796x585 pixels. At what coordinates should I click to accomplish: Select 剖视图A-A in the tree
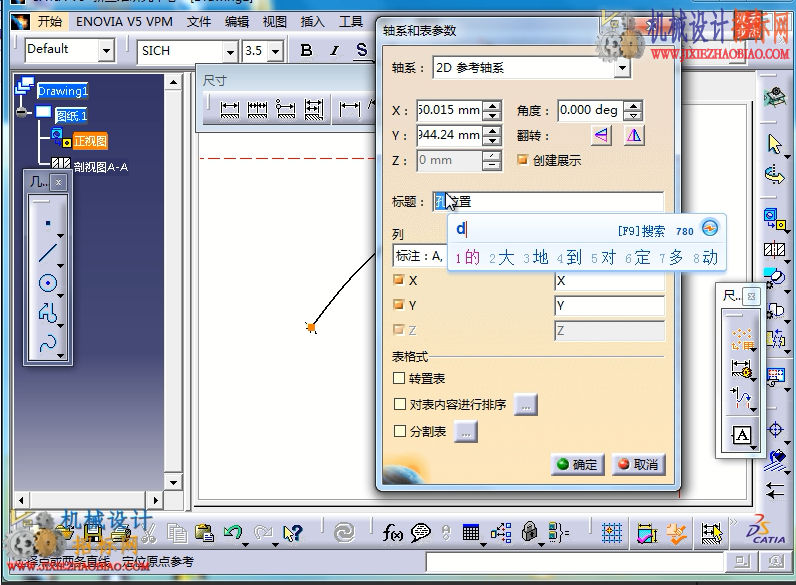[x=101, y=167]
